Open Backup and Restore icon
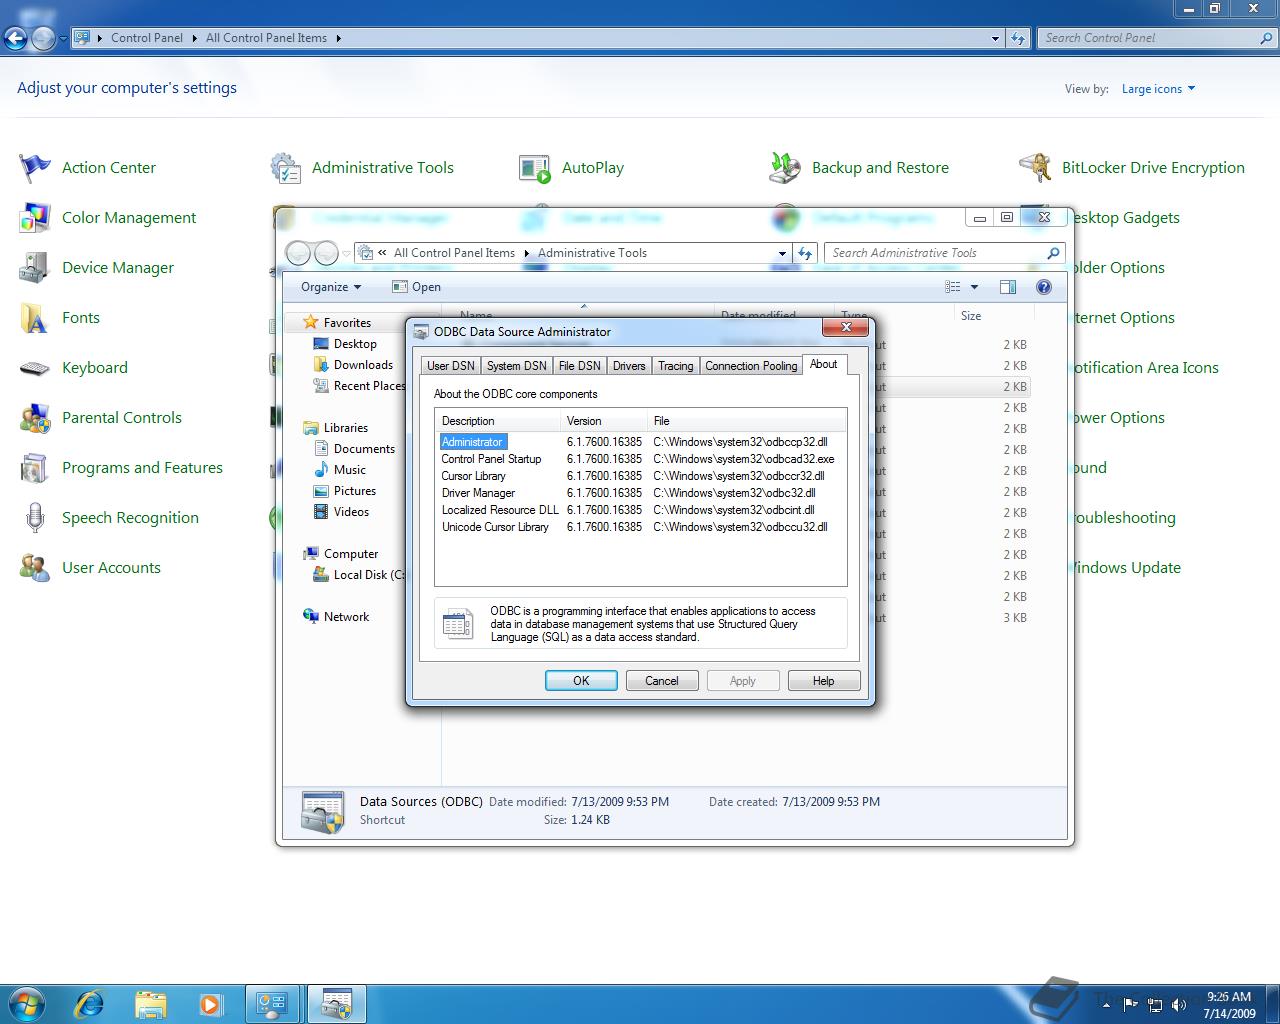Screen dimensions: 1280x1024 pos(785,168)
